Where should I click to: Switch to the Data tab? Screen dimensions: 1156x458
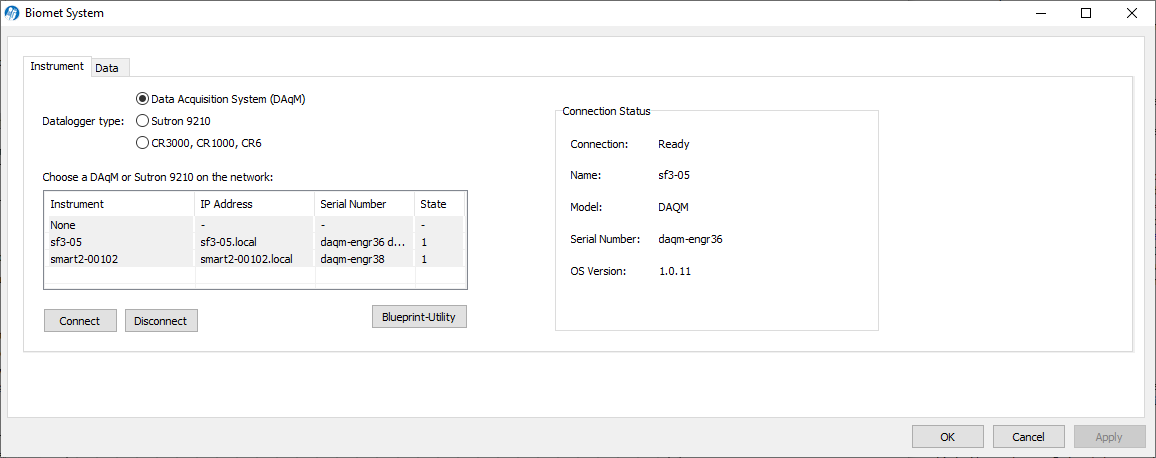pyautogui.click(x=107, y=68)
